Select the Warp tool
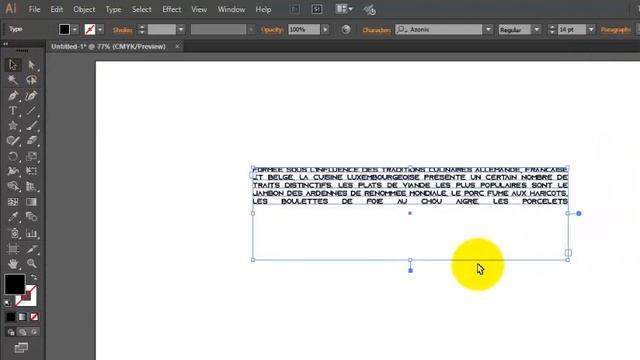 point(13,171)
